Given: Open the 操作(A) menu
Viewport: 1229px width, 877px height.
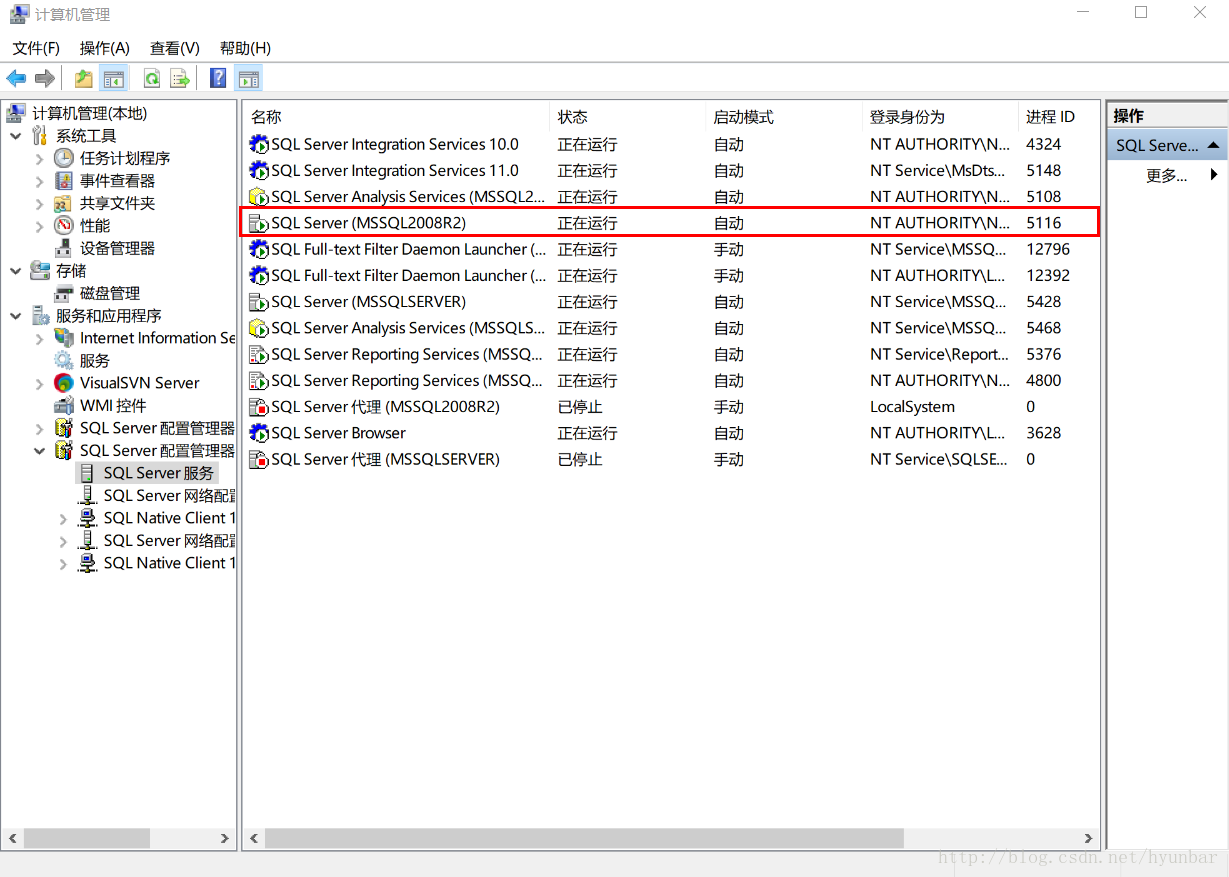Looking at the screenshot, I should [105, 48].
